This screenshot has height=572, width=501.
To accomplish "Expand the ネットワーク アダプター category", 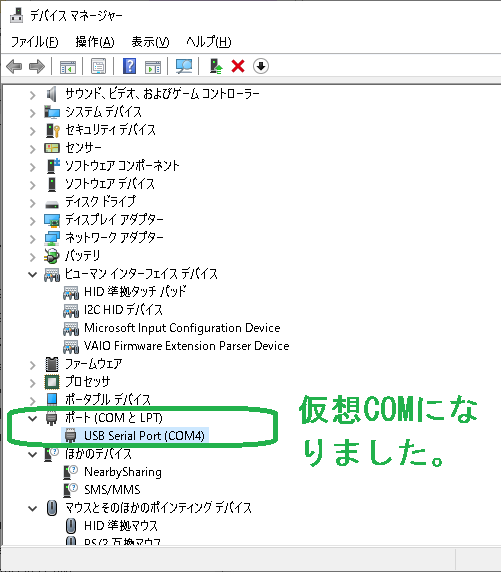I will click(x=33, y=239).
